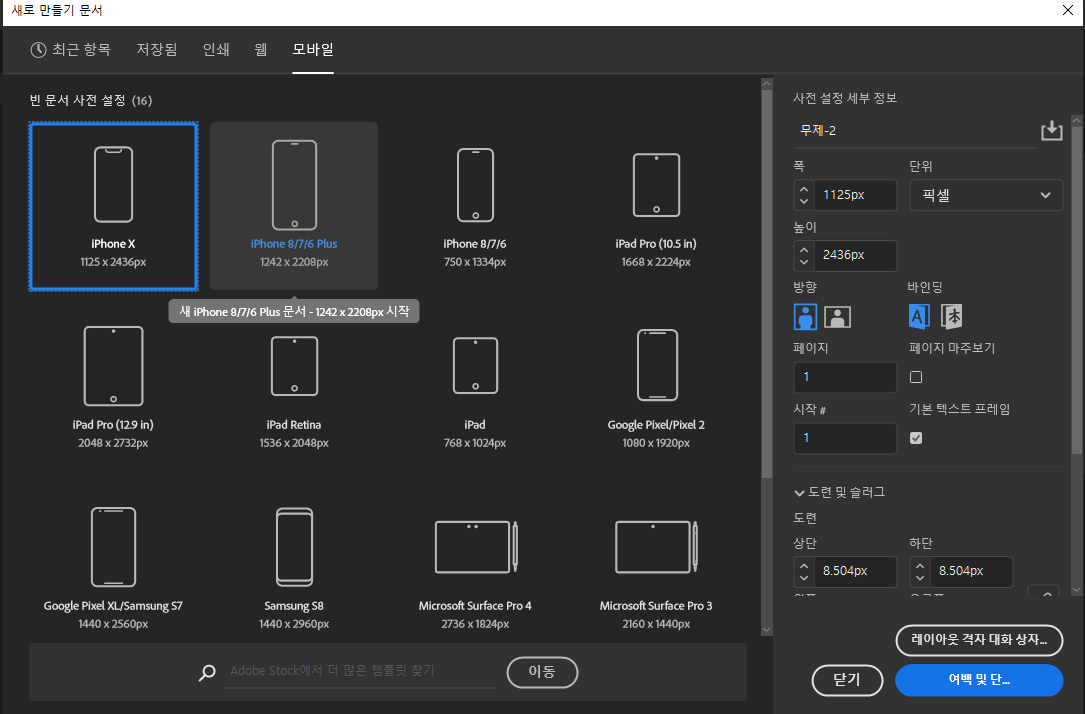1085x714 pixels.
Task: Click the document name field 무제-2
Action: tap(914, 131)
